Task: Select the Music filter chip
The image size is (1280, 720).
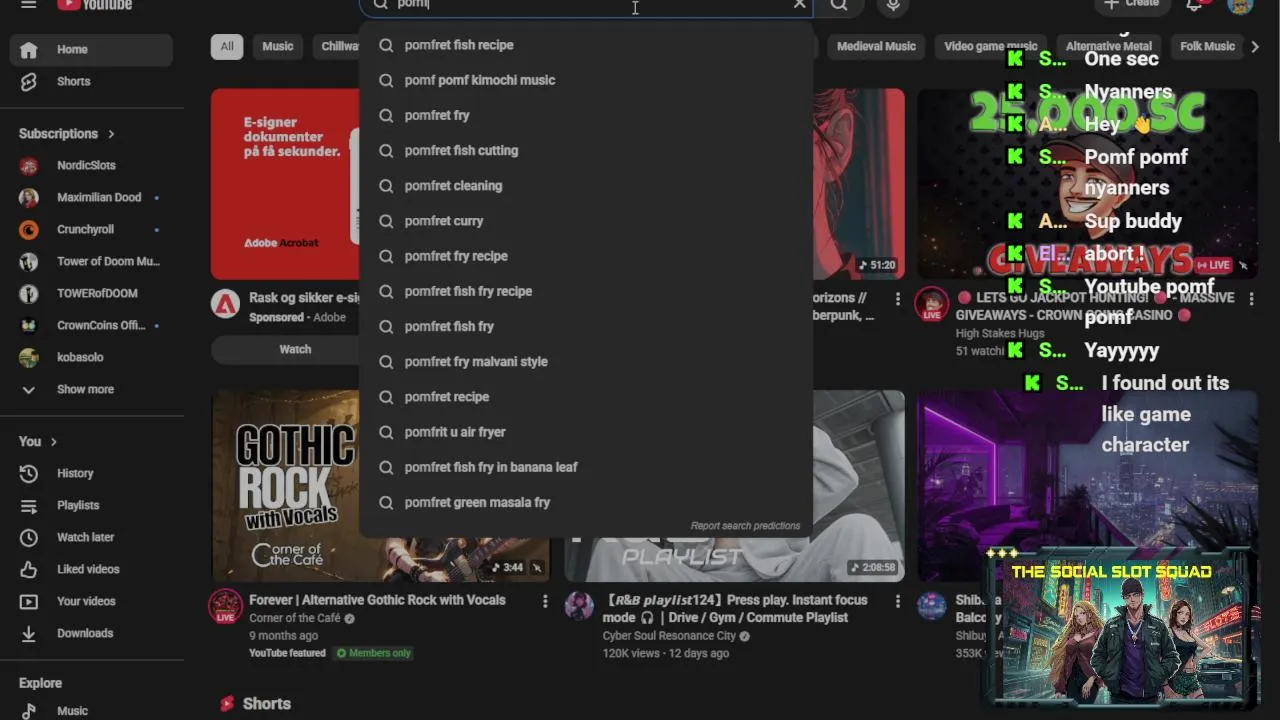Action: click(278, 46)
